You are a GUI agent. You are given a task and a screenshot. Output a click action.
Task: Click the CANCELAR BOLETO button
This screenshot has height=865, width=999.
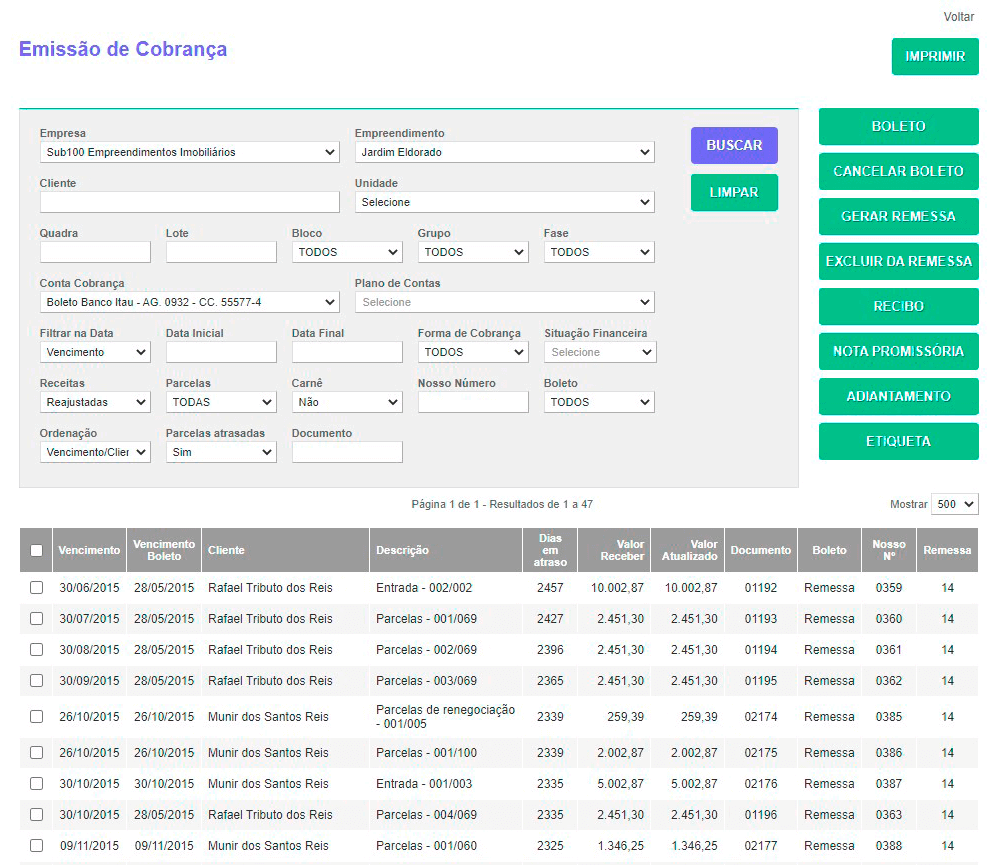coord(898,172)
